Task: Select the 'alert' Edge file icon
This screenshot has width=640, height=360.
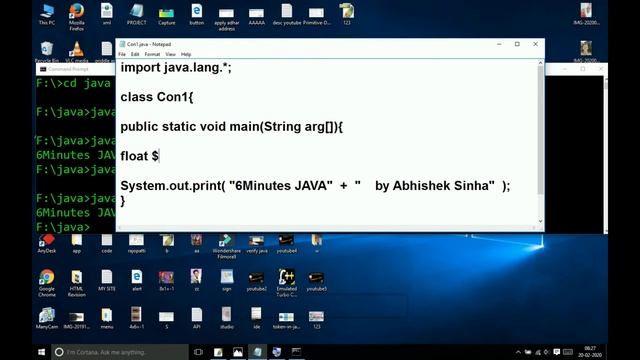Action: click(x=137, y=280)
